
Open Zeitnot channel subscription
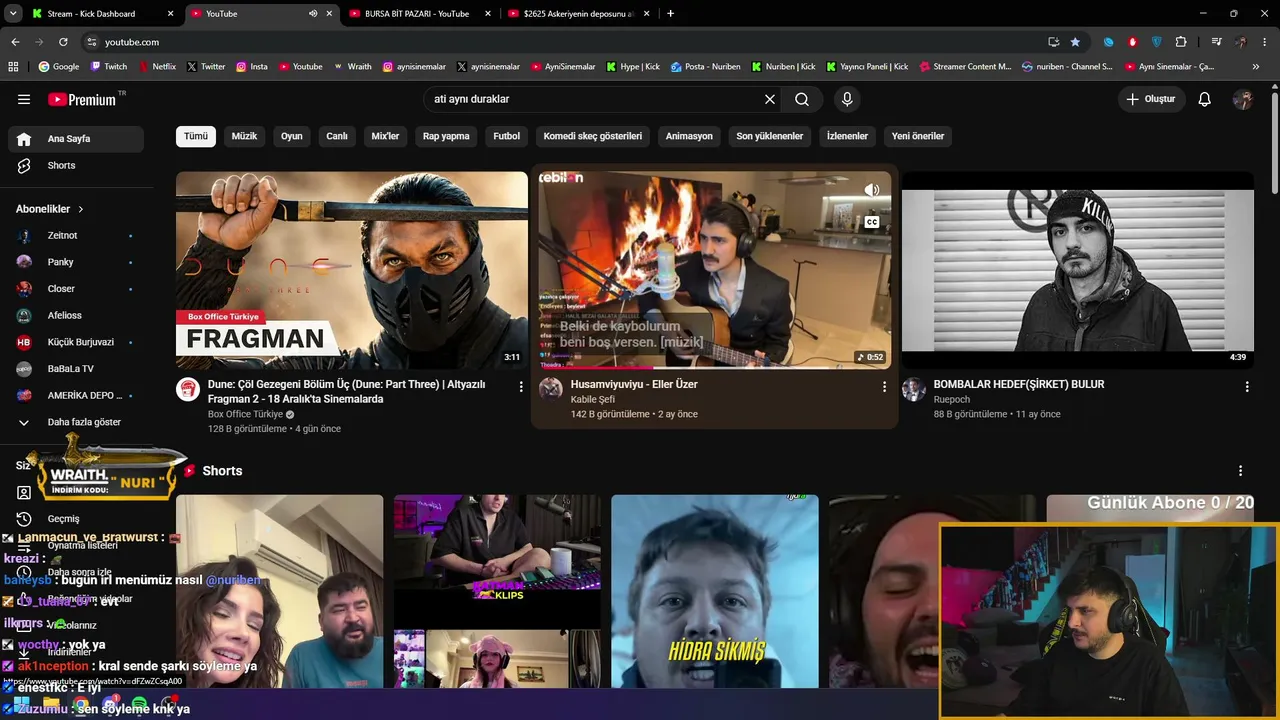pyautogui.click(x=76, y=235)
